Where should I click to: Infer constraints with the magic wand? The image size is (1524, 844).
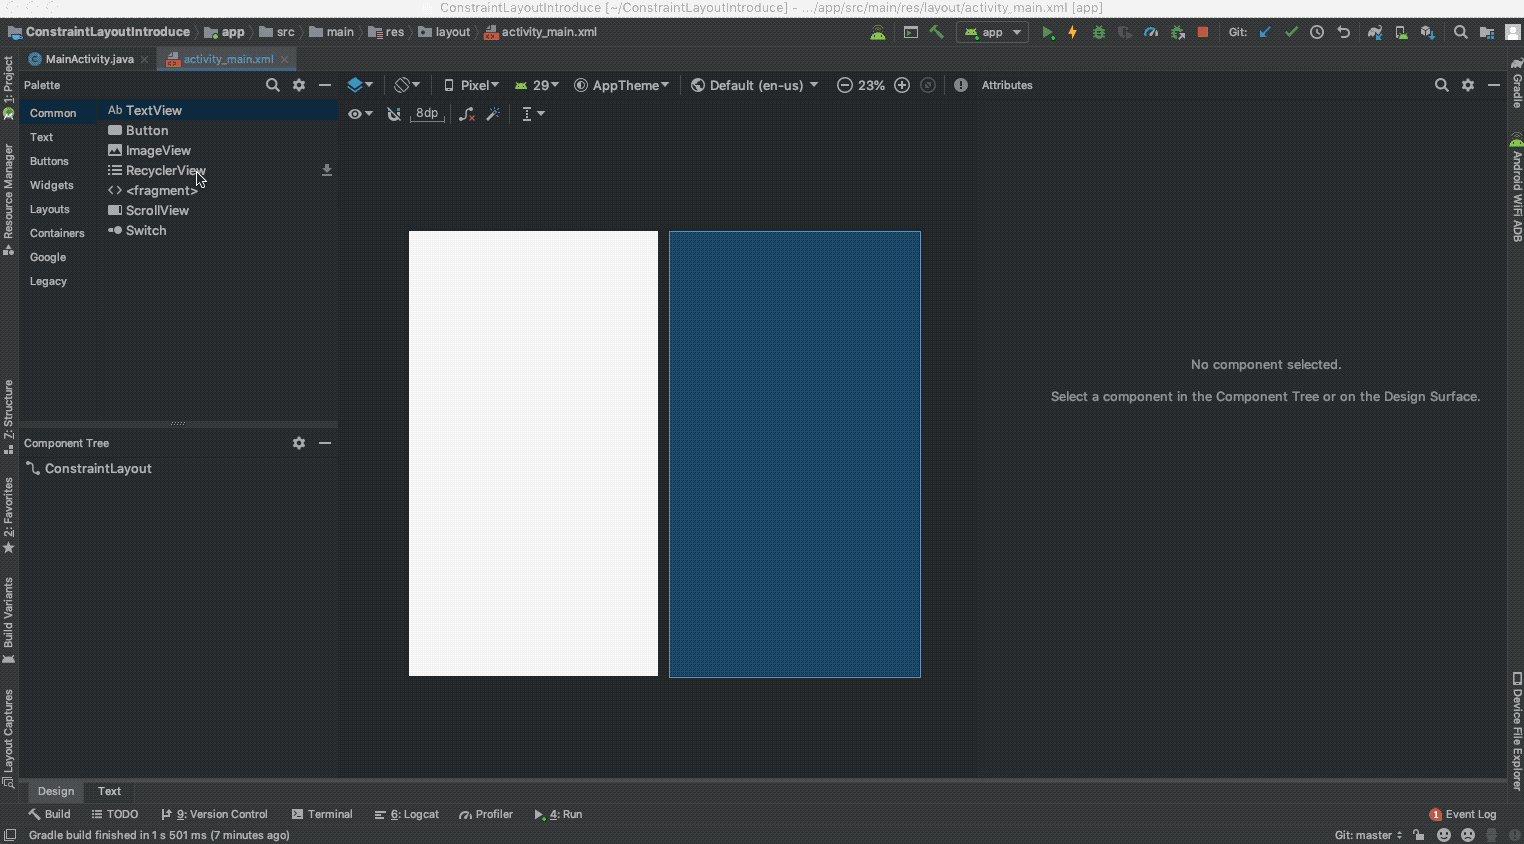pos(493,114)
